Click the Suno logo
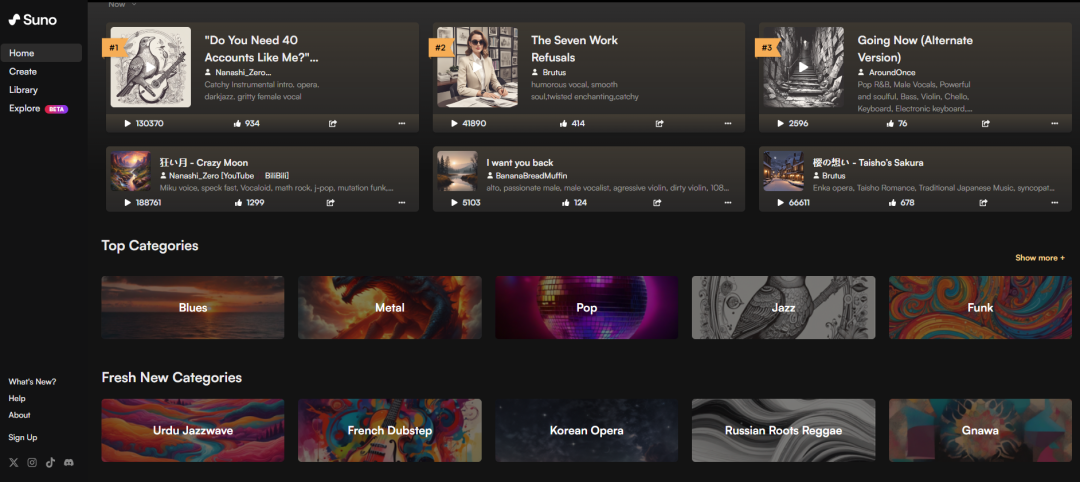The height and width of the screenshot is (482, 1080). (33, 20)
